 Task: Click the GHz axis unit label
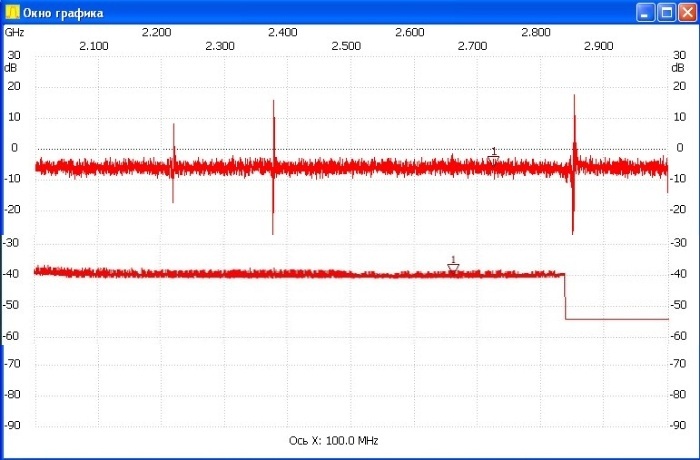pos(14,32)
